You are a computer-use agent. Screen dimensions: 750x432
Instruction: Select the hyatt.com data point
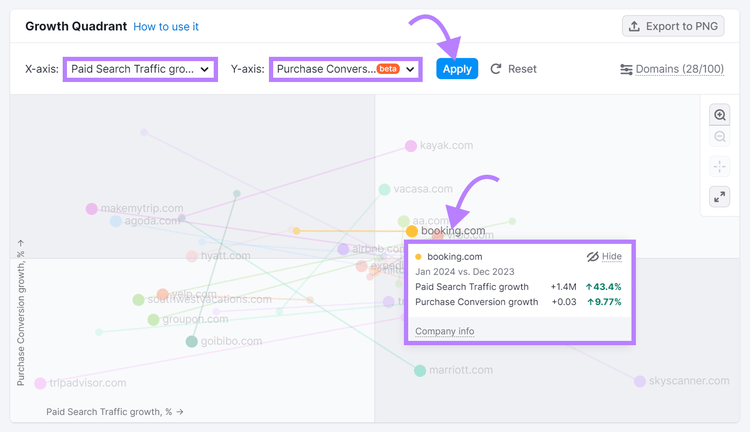[x=191, y=256]
